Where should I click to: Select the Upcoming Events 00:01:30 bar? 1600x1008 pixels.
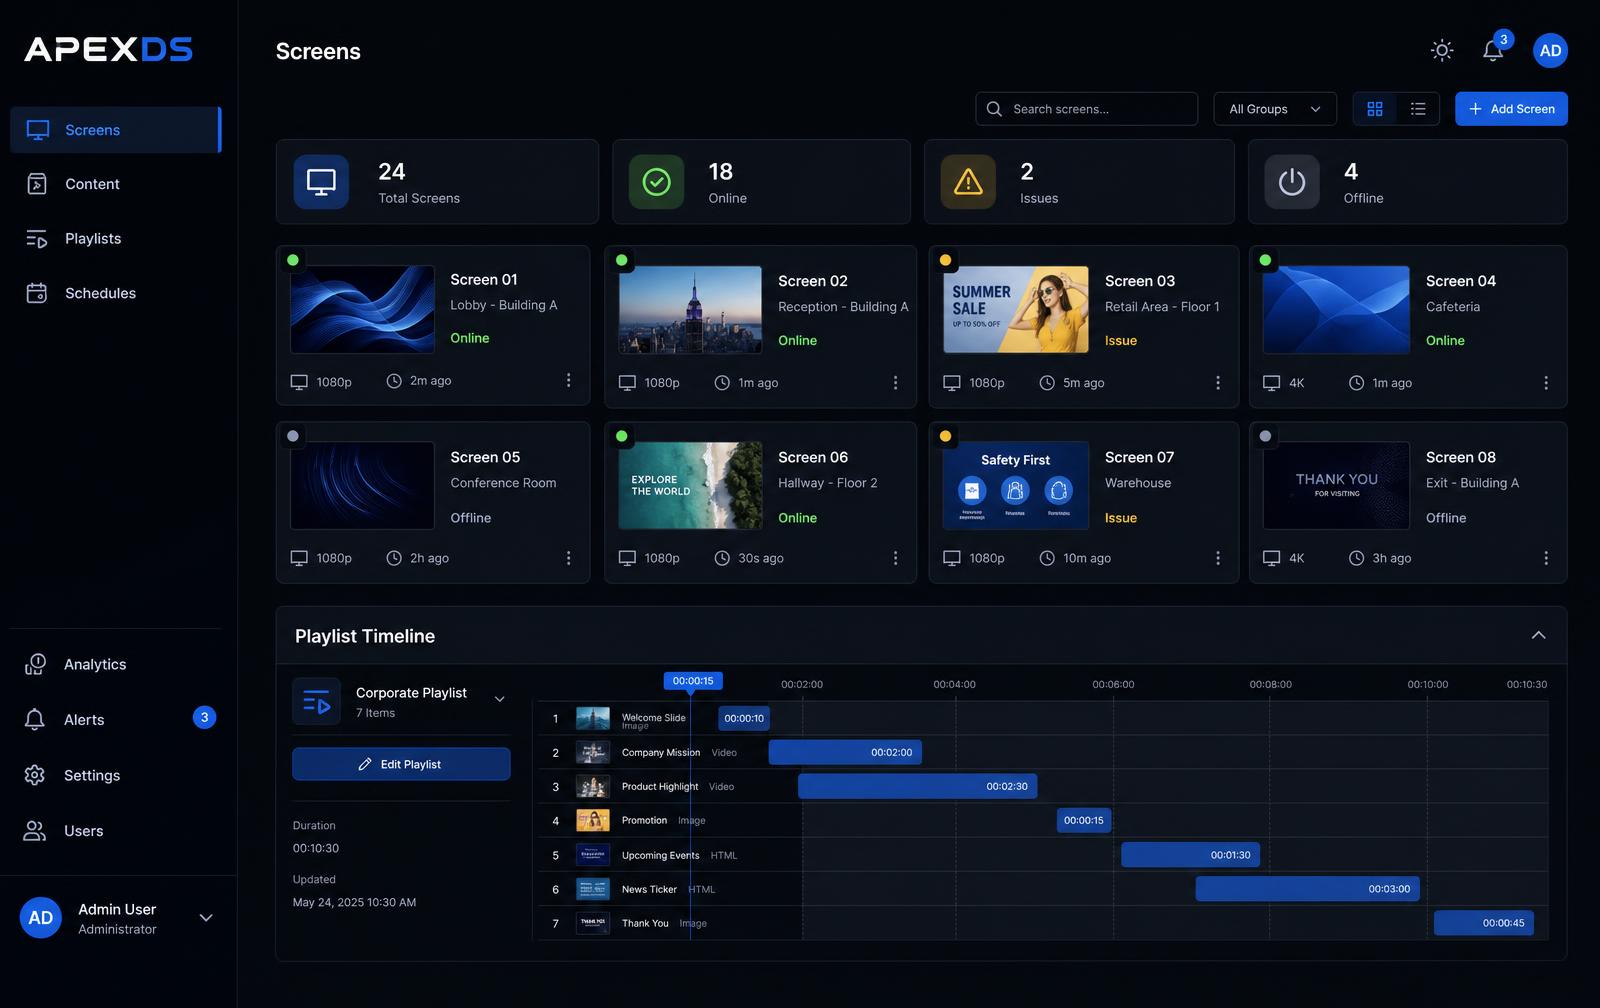coord(1190,855)
